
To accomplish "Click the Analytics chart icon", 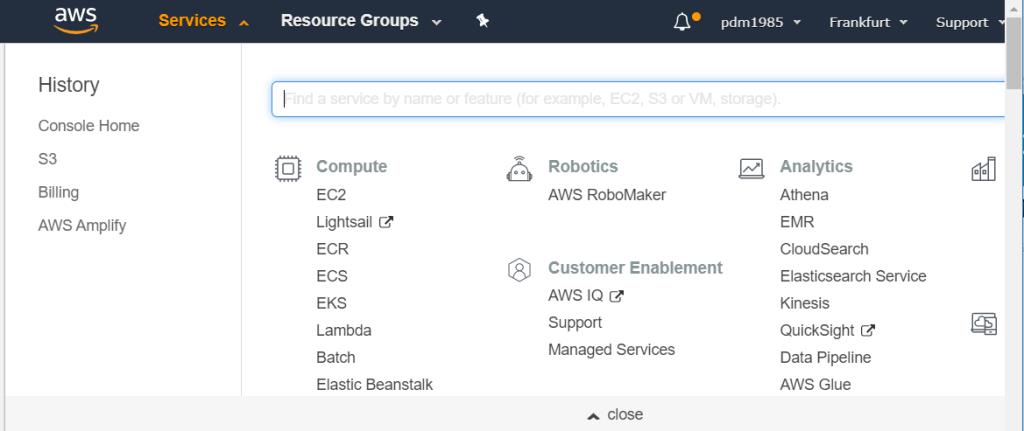I will [751, 168].
